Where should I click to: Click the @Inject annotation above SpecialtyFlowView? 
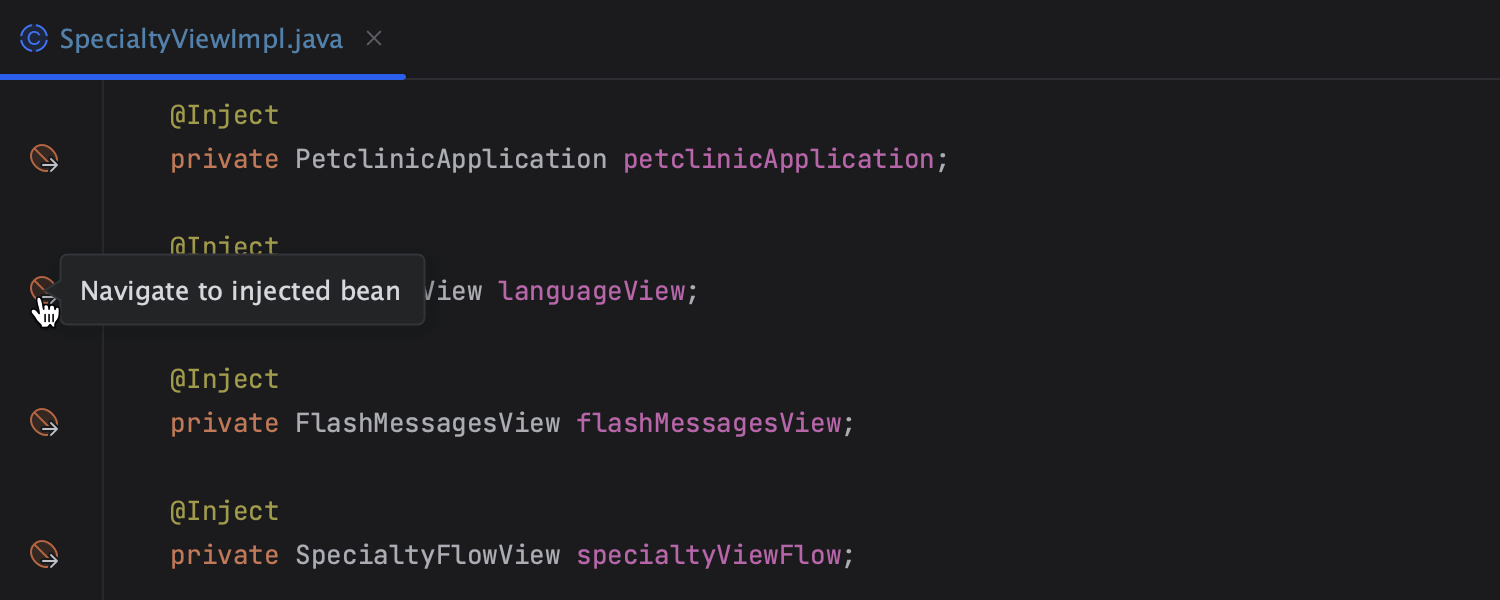coord(224,512)
